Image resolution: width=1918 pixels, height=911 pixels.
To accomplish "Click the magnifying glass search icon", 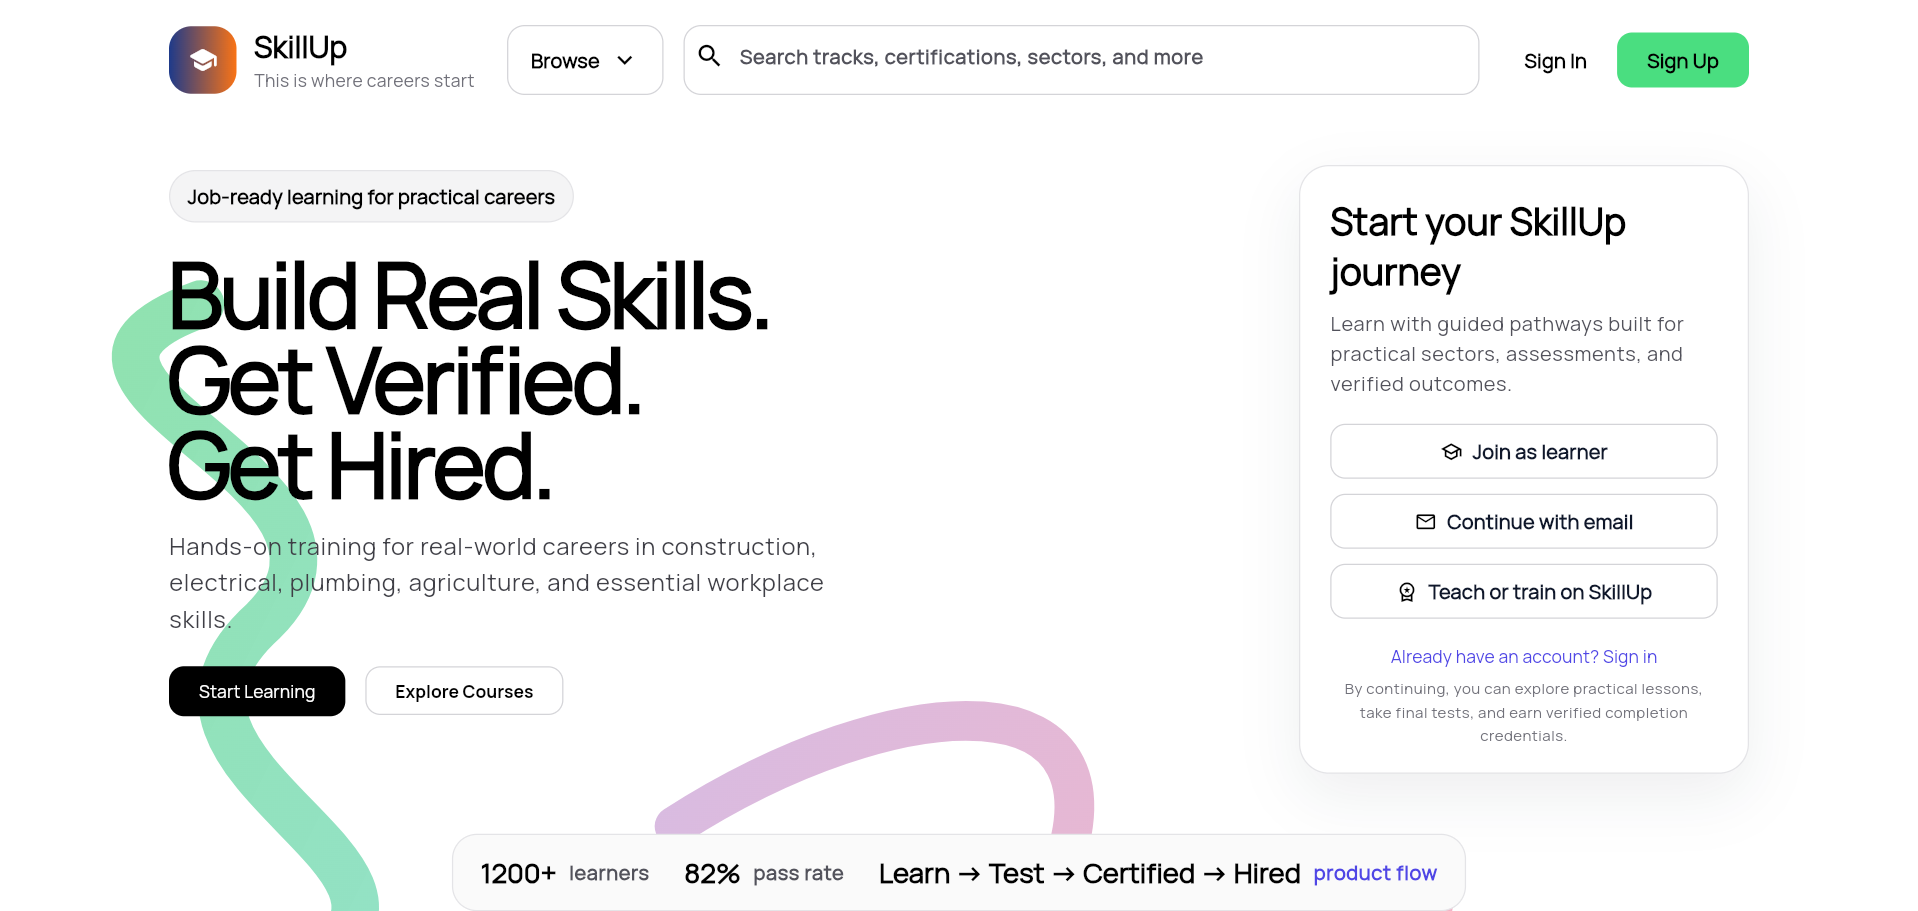I will coord(709,56).
